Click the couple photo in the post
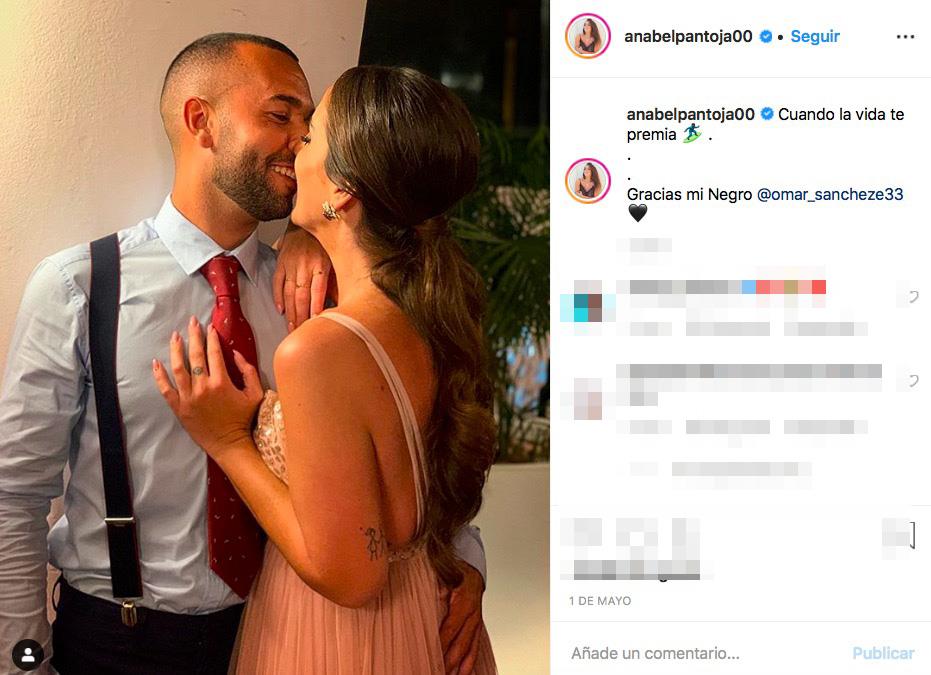931x675 pixels. (x=274, y=337)
